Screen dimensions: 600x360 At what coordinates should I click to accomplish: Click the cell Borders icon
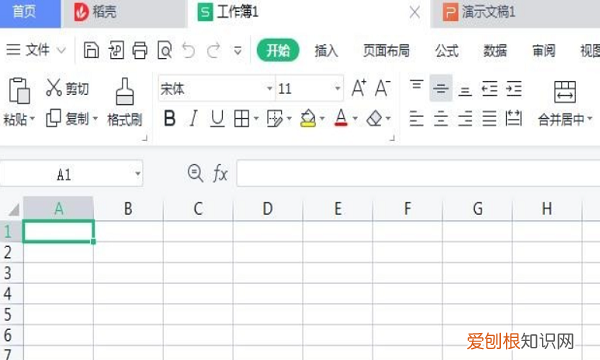(241, 119)
